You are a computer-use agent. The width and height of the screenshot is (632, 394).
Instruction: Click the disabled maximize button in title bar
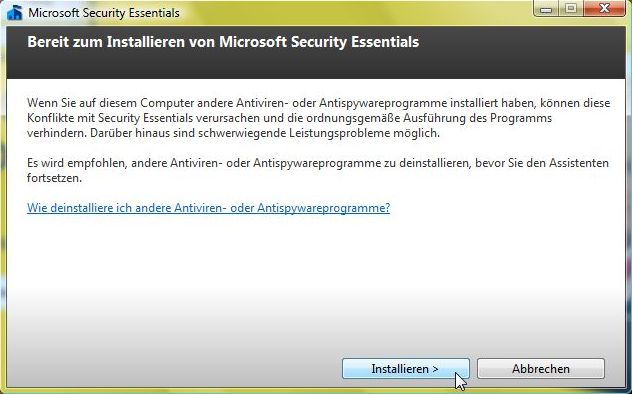(571, 9)
